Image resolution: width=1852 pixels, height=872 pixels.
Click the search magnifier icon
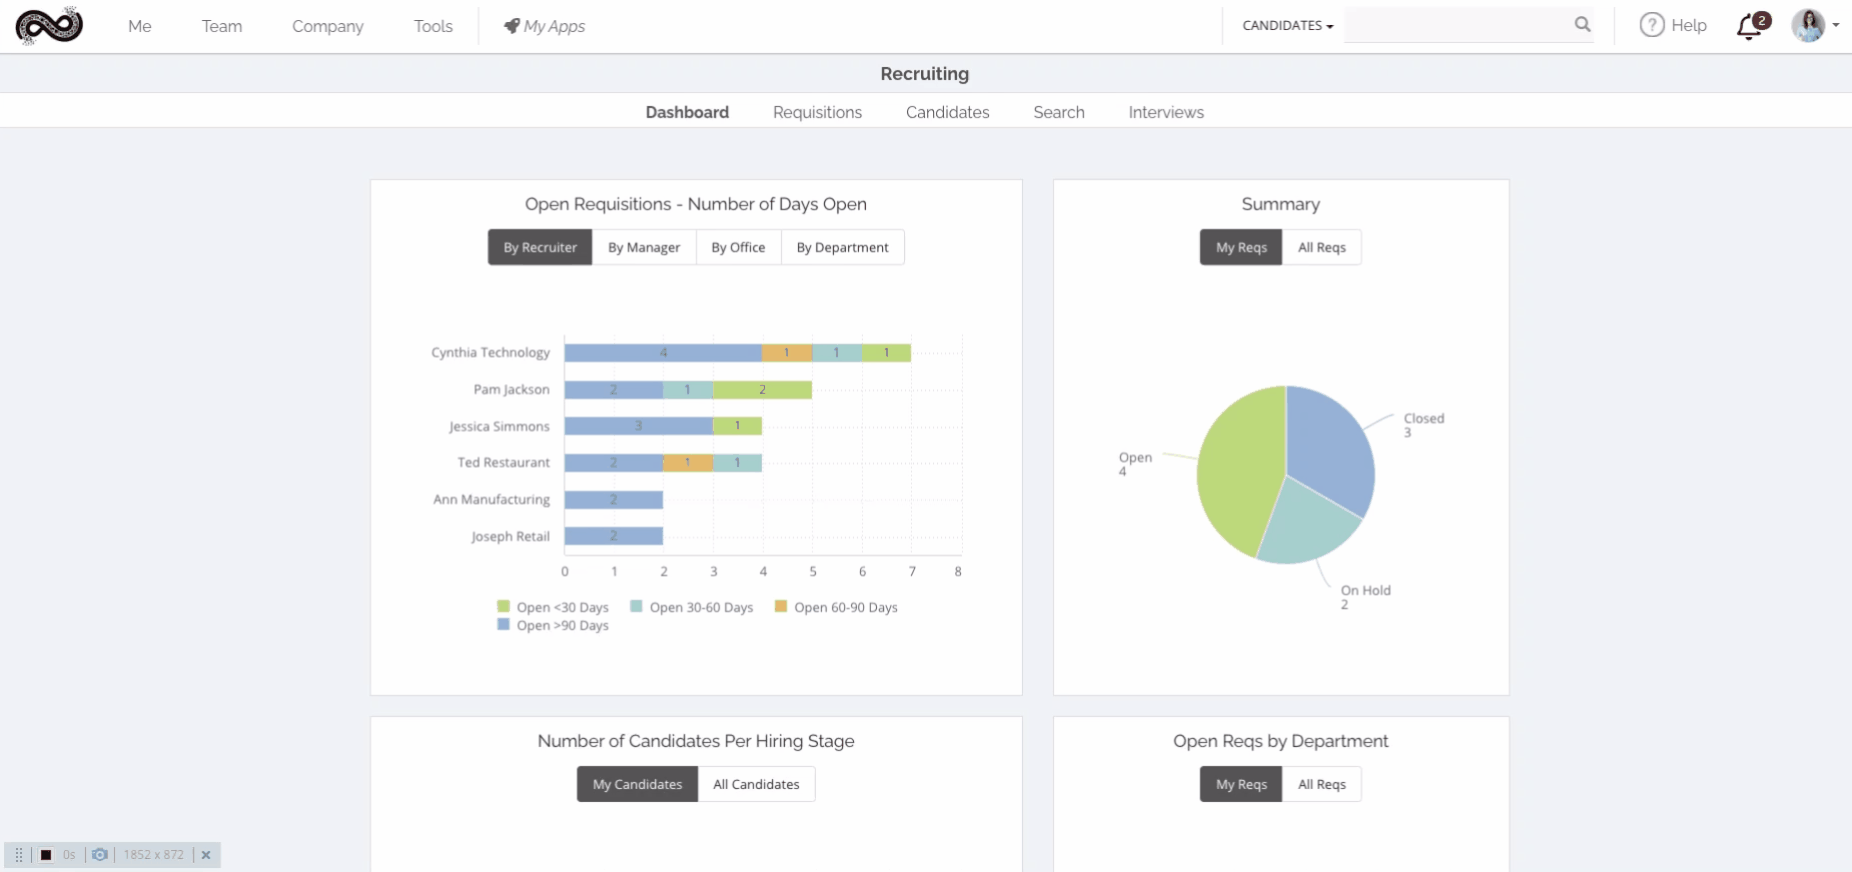[1582, 24]
